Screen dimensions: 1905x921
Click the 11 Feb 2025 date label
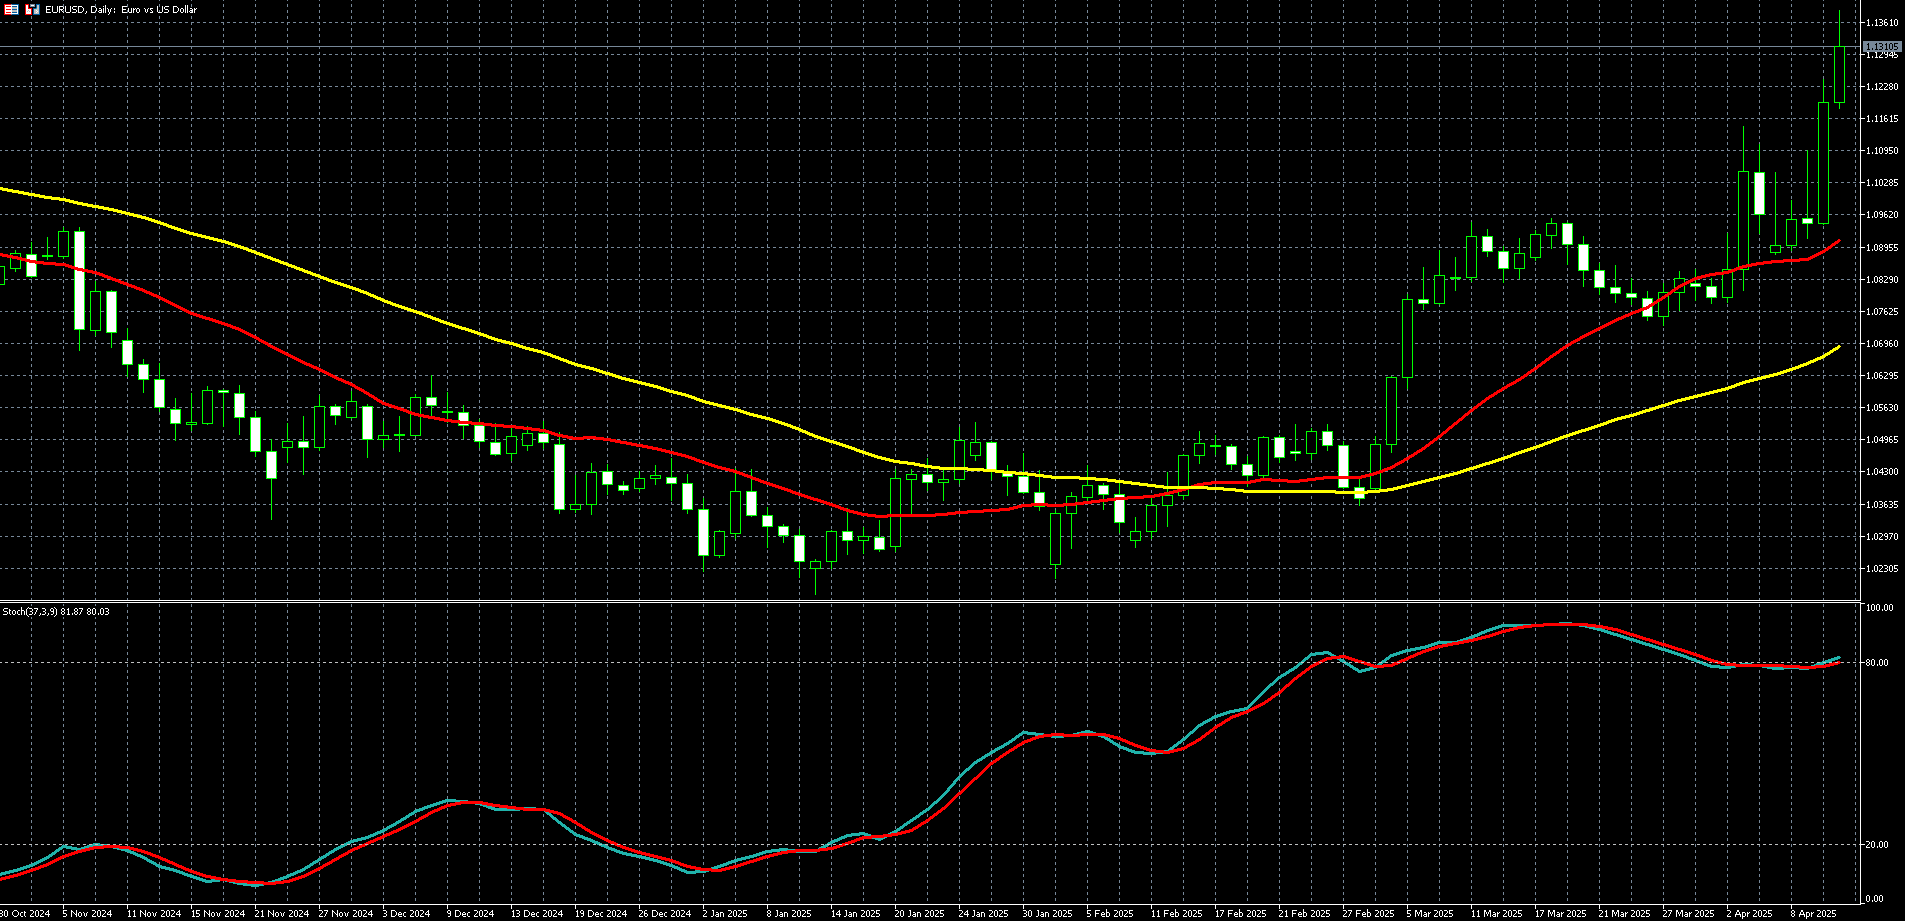1176,913
